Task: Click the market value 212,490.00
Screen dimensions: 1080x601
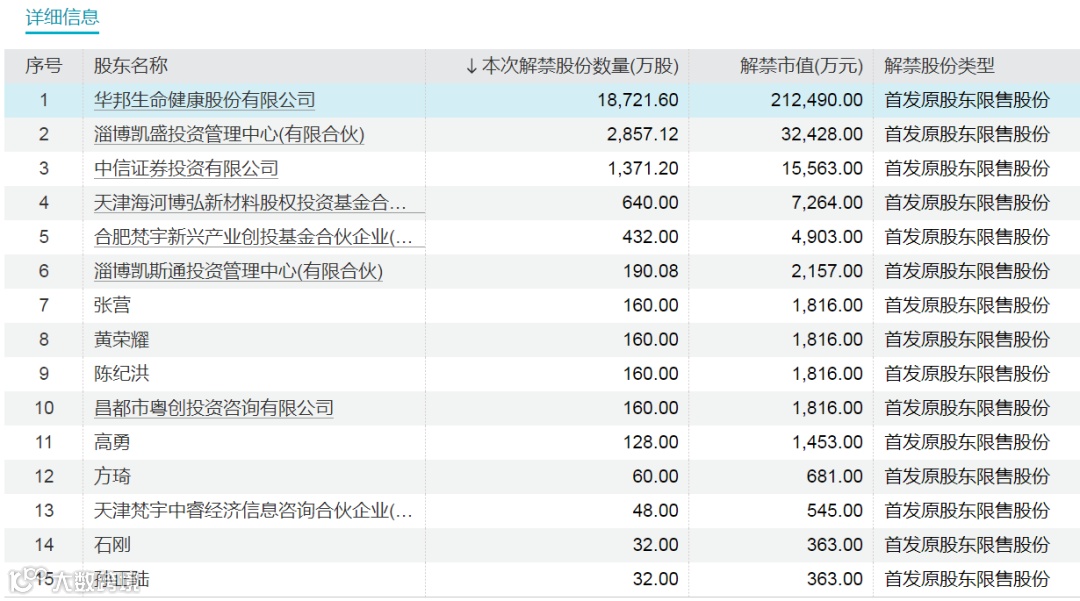Action: [817, 101]
